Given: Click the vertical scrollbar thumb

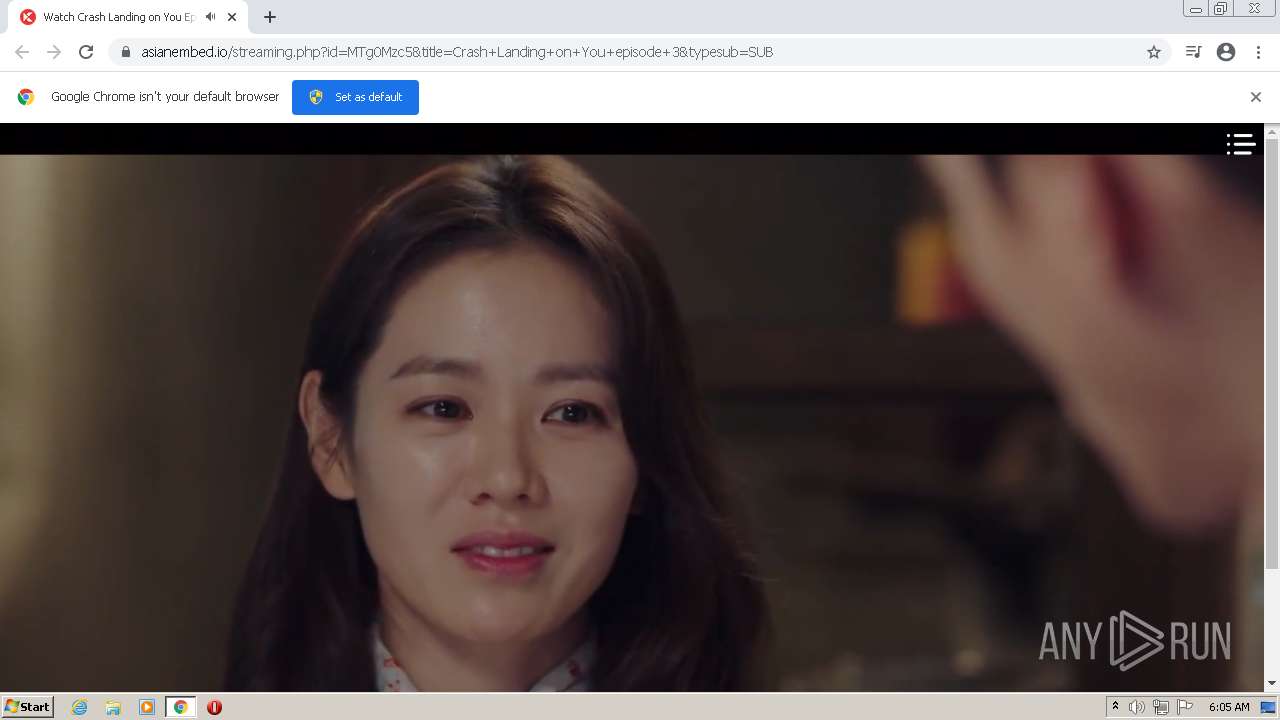Looking at the screenshot, I should click(1272, 355).
